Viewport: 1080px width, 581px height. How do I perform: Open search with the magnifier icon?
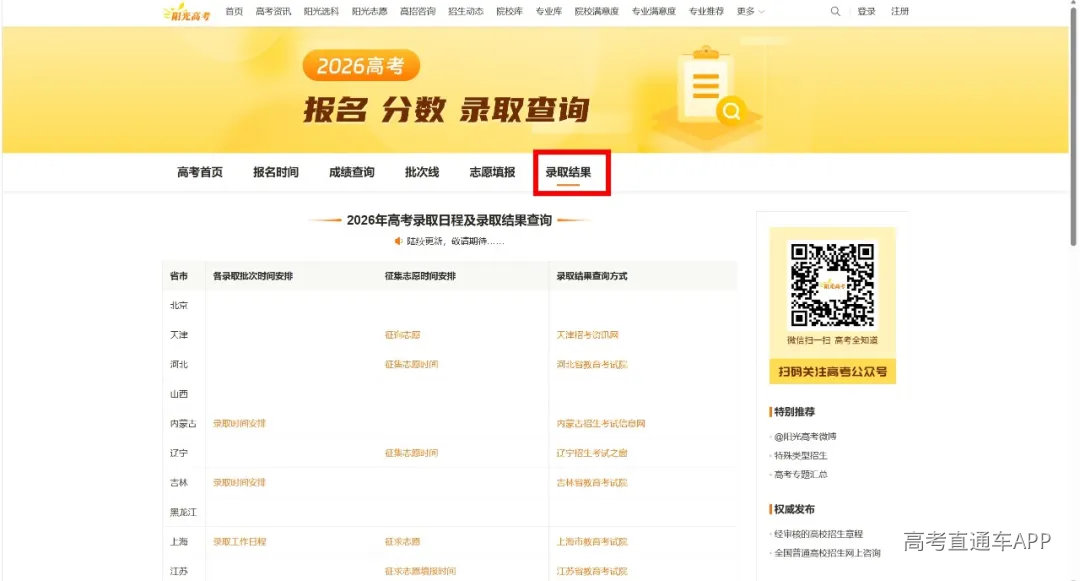pyautogui.click(x=835, y=11)
